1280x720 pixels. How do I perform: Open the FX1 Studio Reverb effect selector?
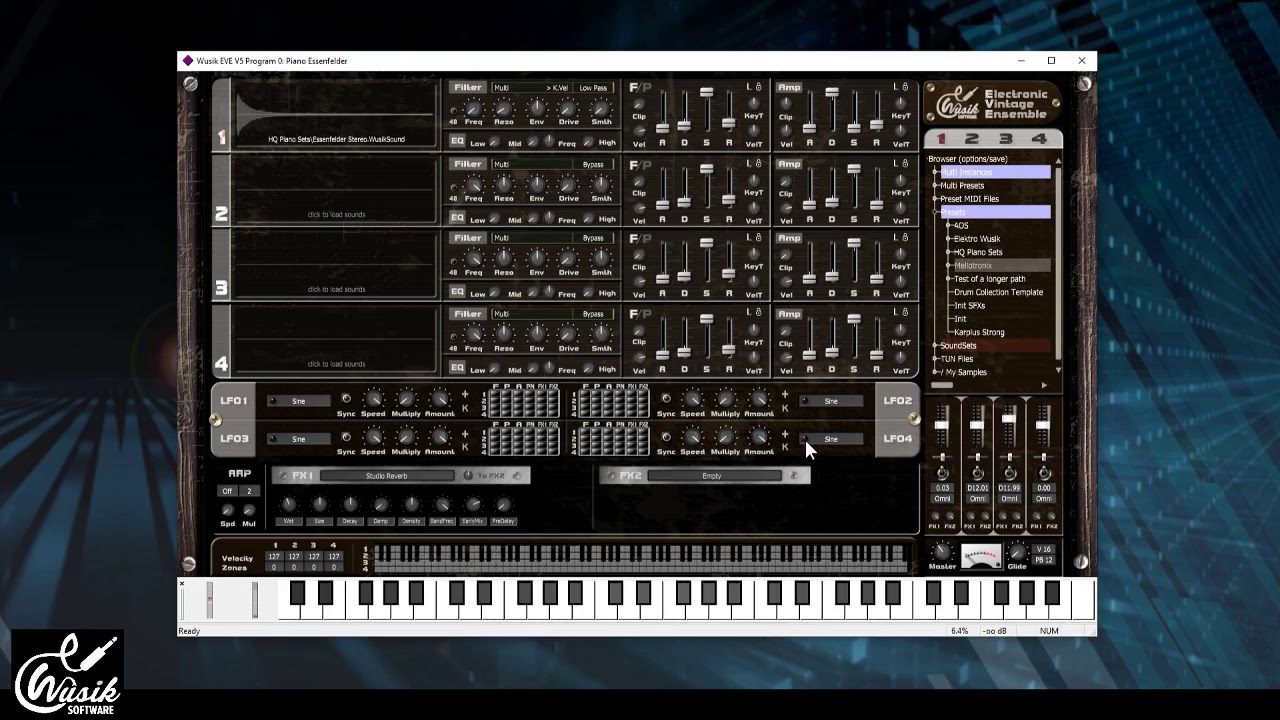pyautogui.click(x=387, y=476)
